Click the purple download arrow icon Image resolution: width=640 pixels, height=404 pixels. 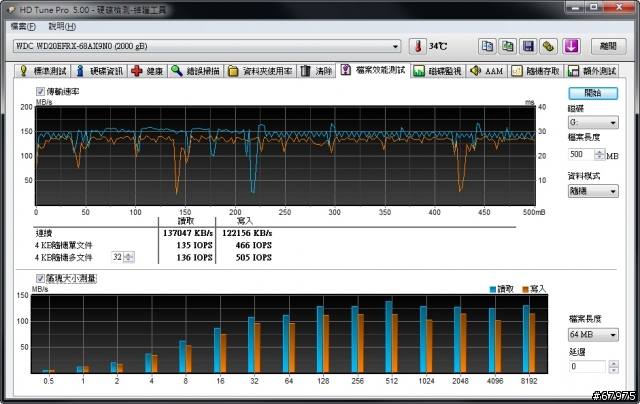click(571, 46)
